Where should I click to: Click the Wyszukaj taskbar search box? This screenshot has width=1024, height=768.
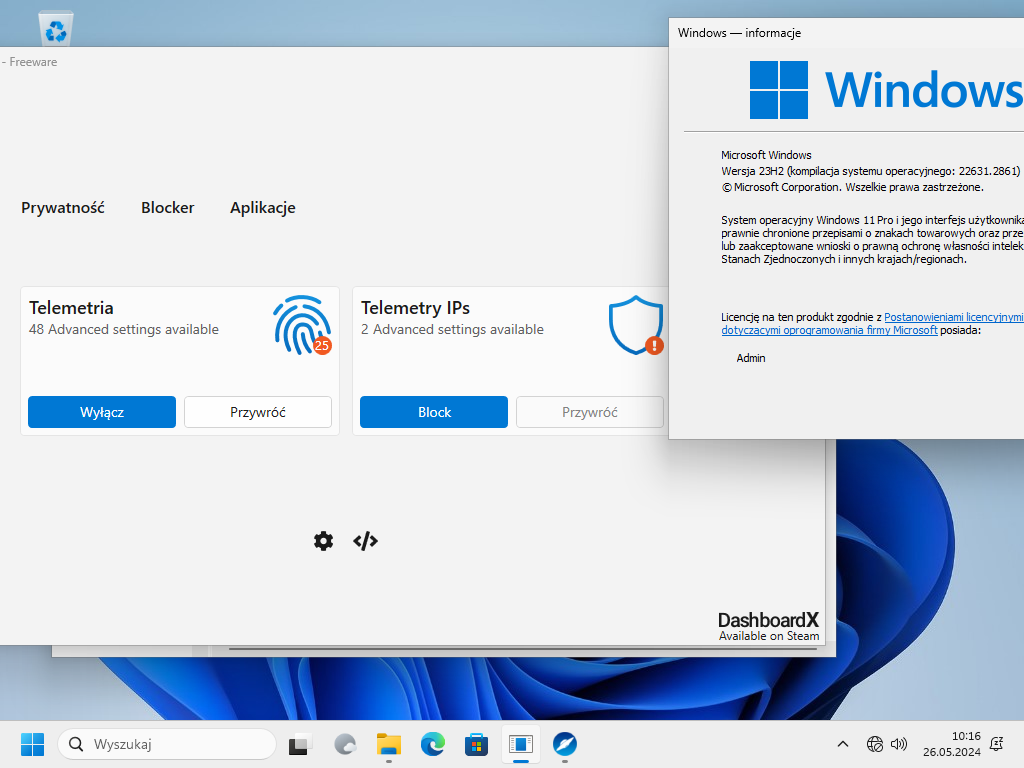click(167, 744)
